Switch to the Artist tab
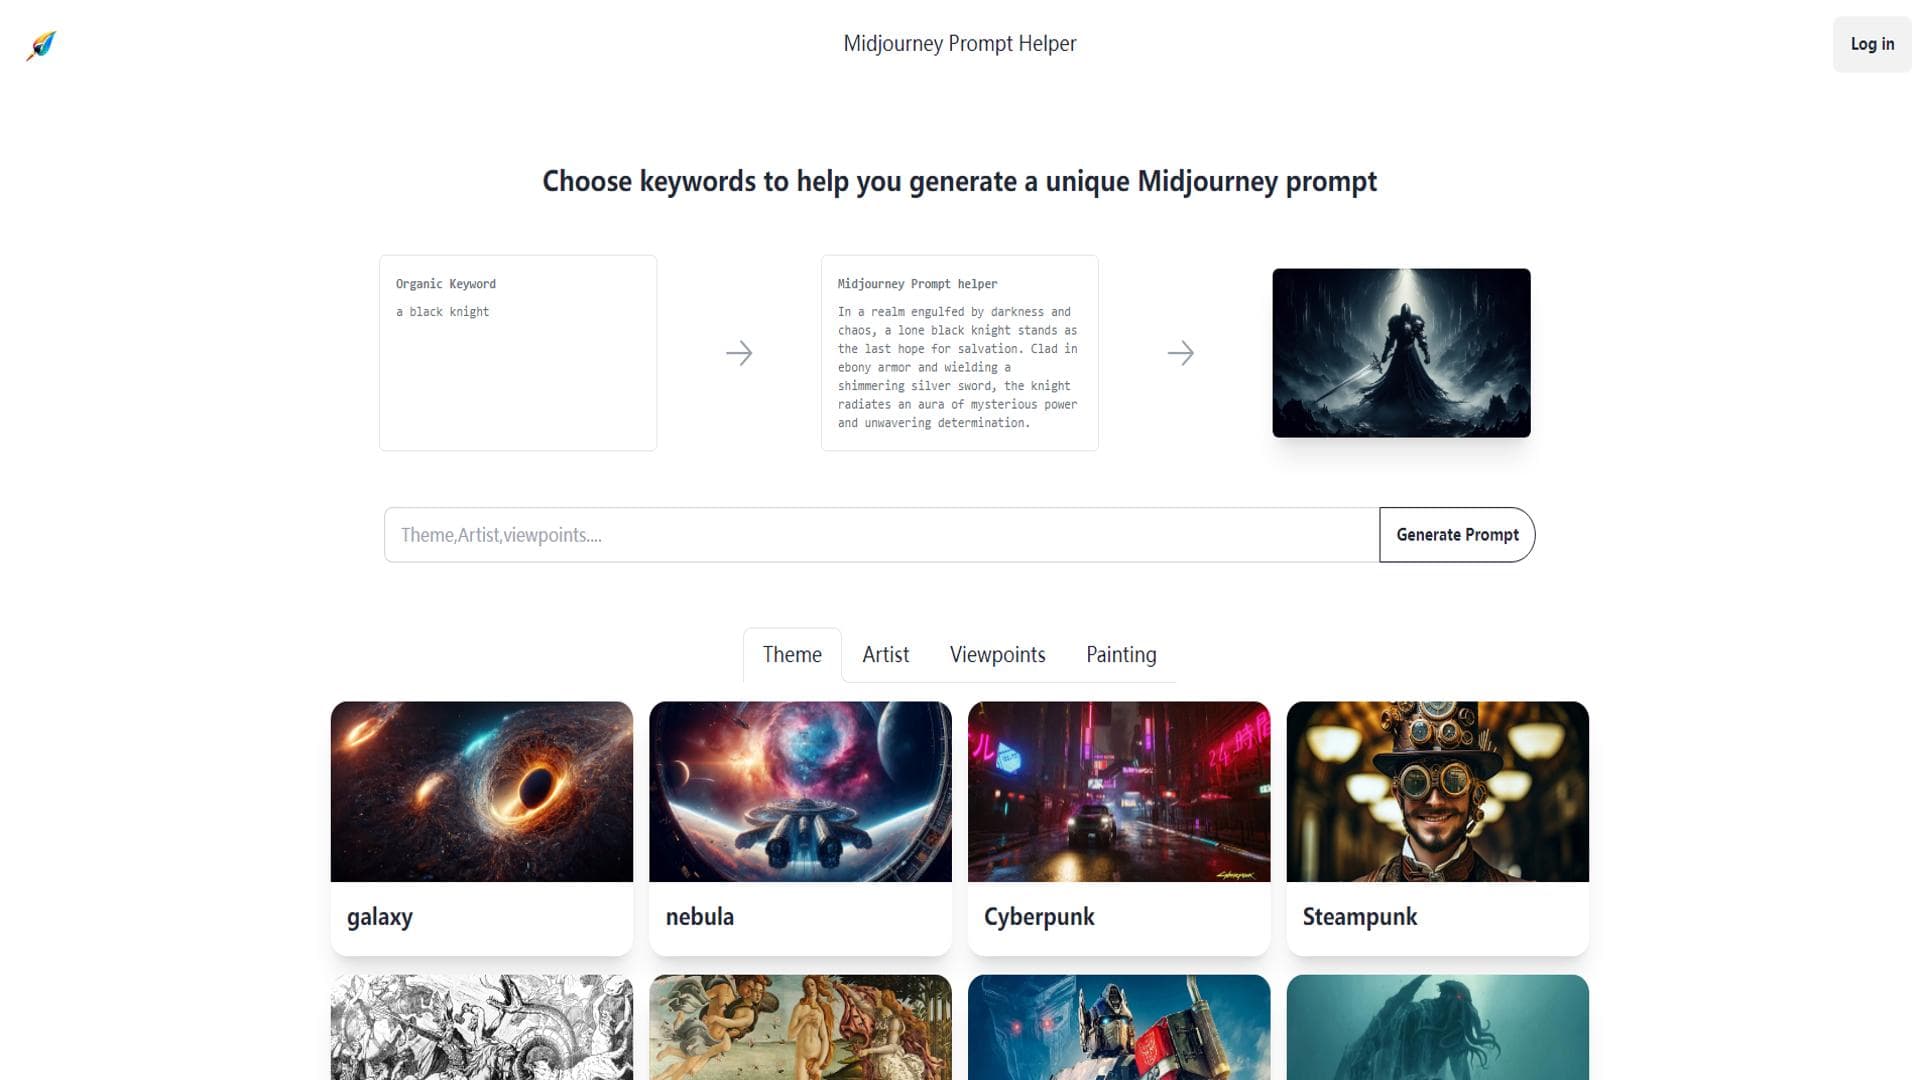This screenshot has height=1080, width=1920. tap(886, 655)
